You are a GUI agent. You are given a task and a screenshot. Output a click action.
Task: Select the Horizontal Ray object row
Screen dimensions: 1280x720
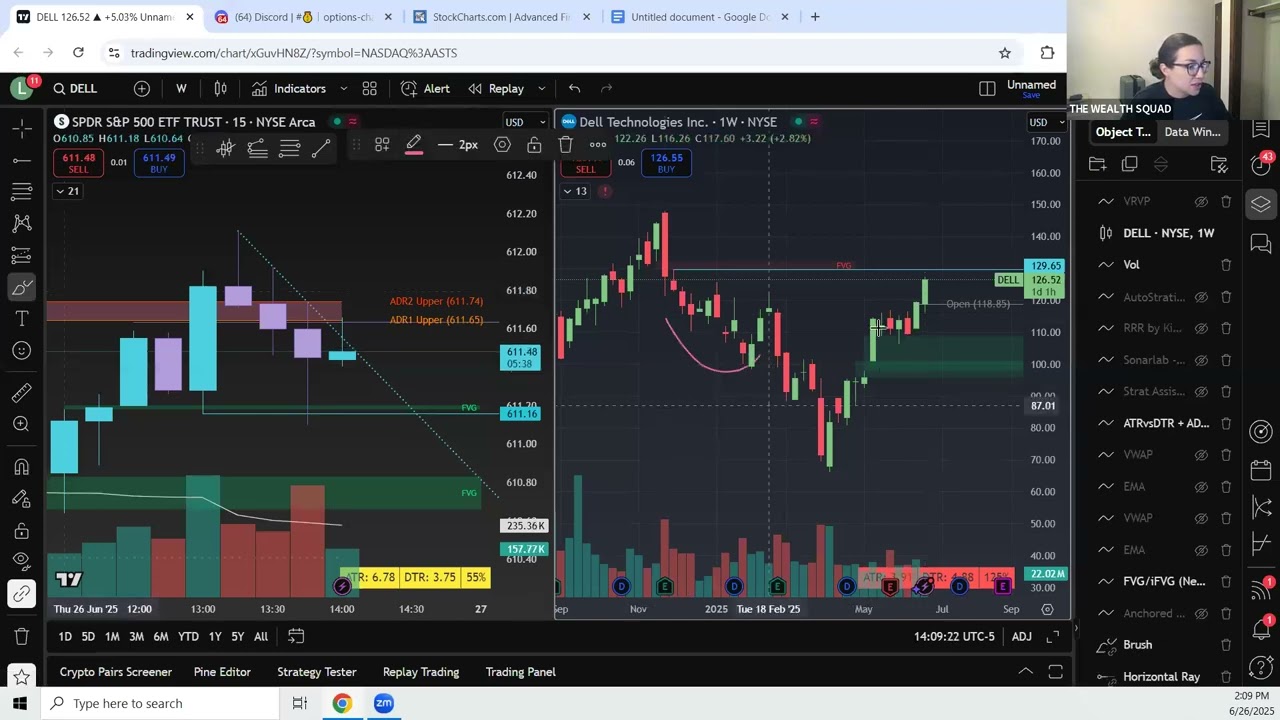[1164, 677]
